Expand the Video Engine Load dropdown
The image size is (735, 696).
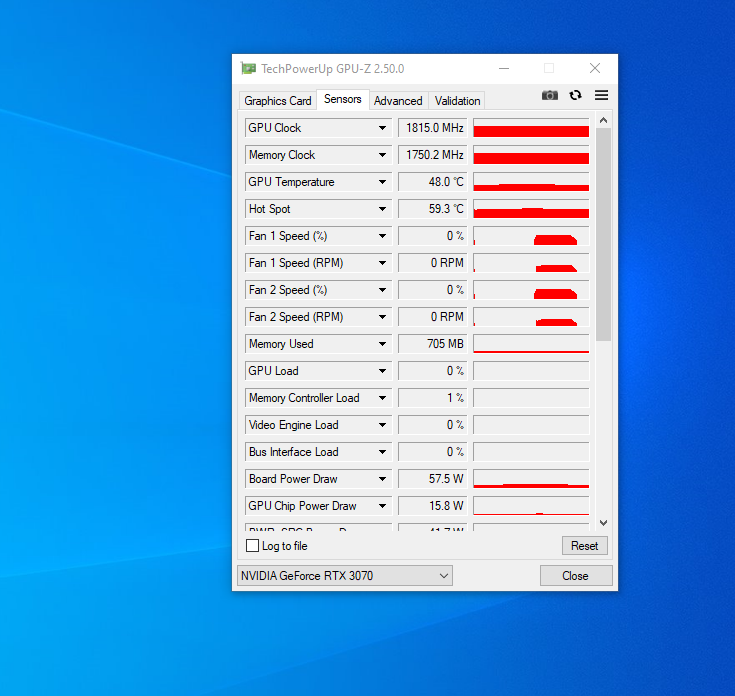point(382,425)
